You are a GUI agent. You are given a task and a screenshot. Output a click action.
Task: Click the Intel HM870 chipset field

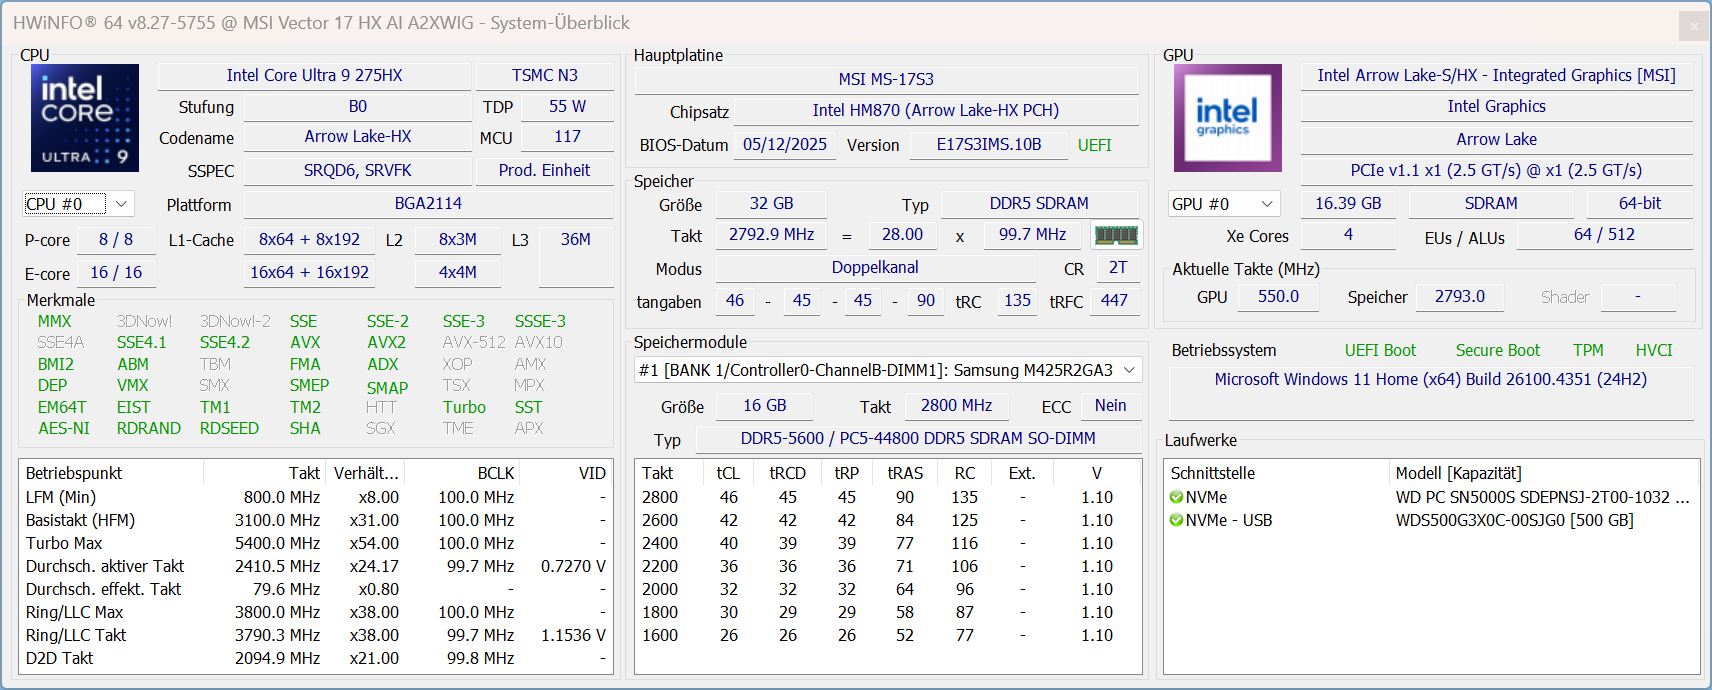point(935,111)
